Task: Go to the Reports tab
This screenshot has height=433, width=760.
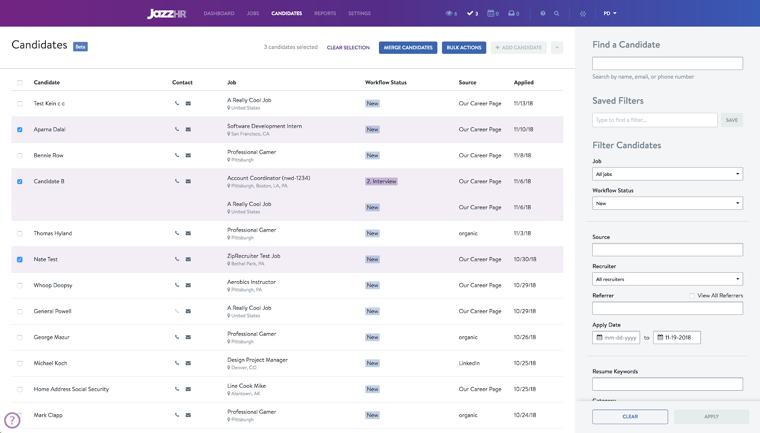Action: pyautogui.click(x=325, y=14)
